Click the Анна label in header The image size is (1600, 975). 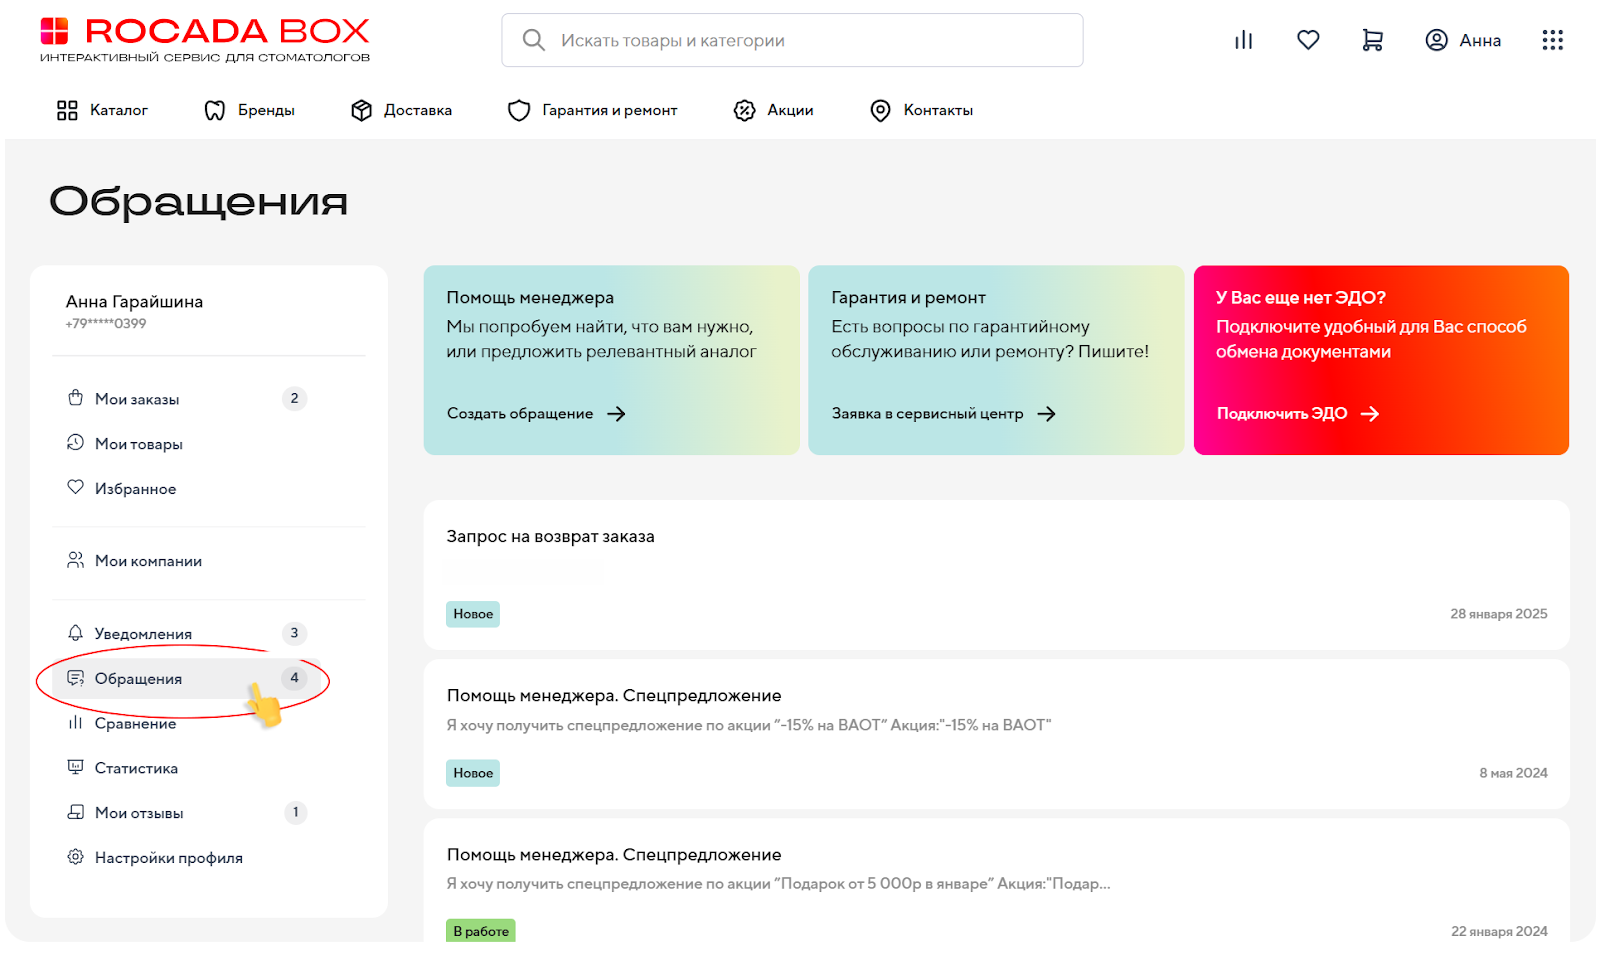pyautogui.click(x=1480, y=41)
